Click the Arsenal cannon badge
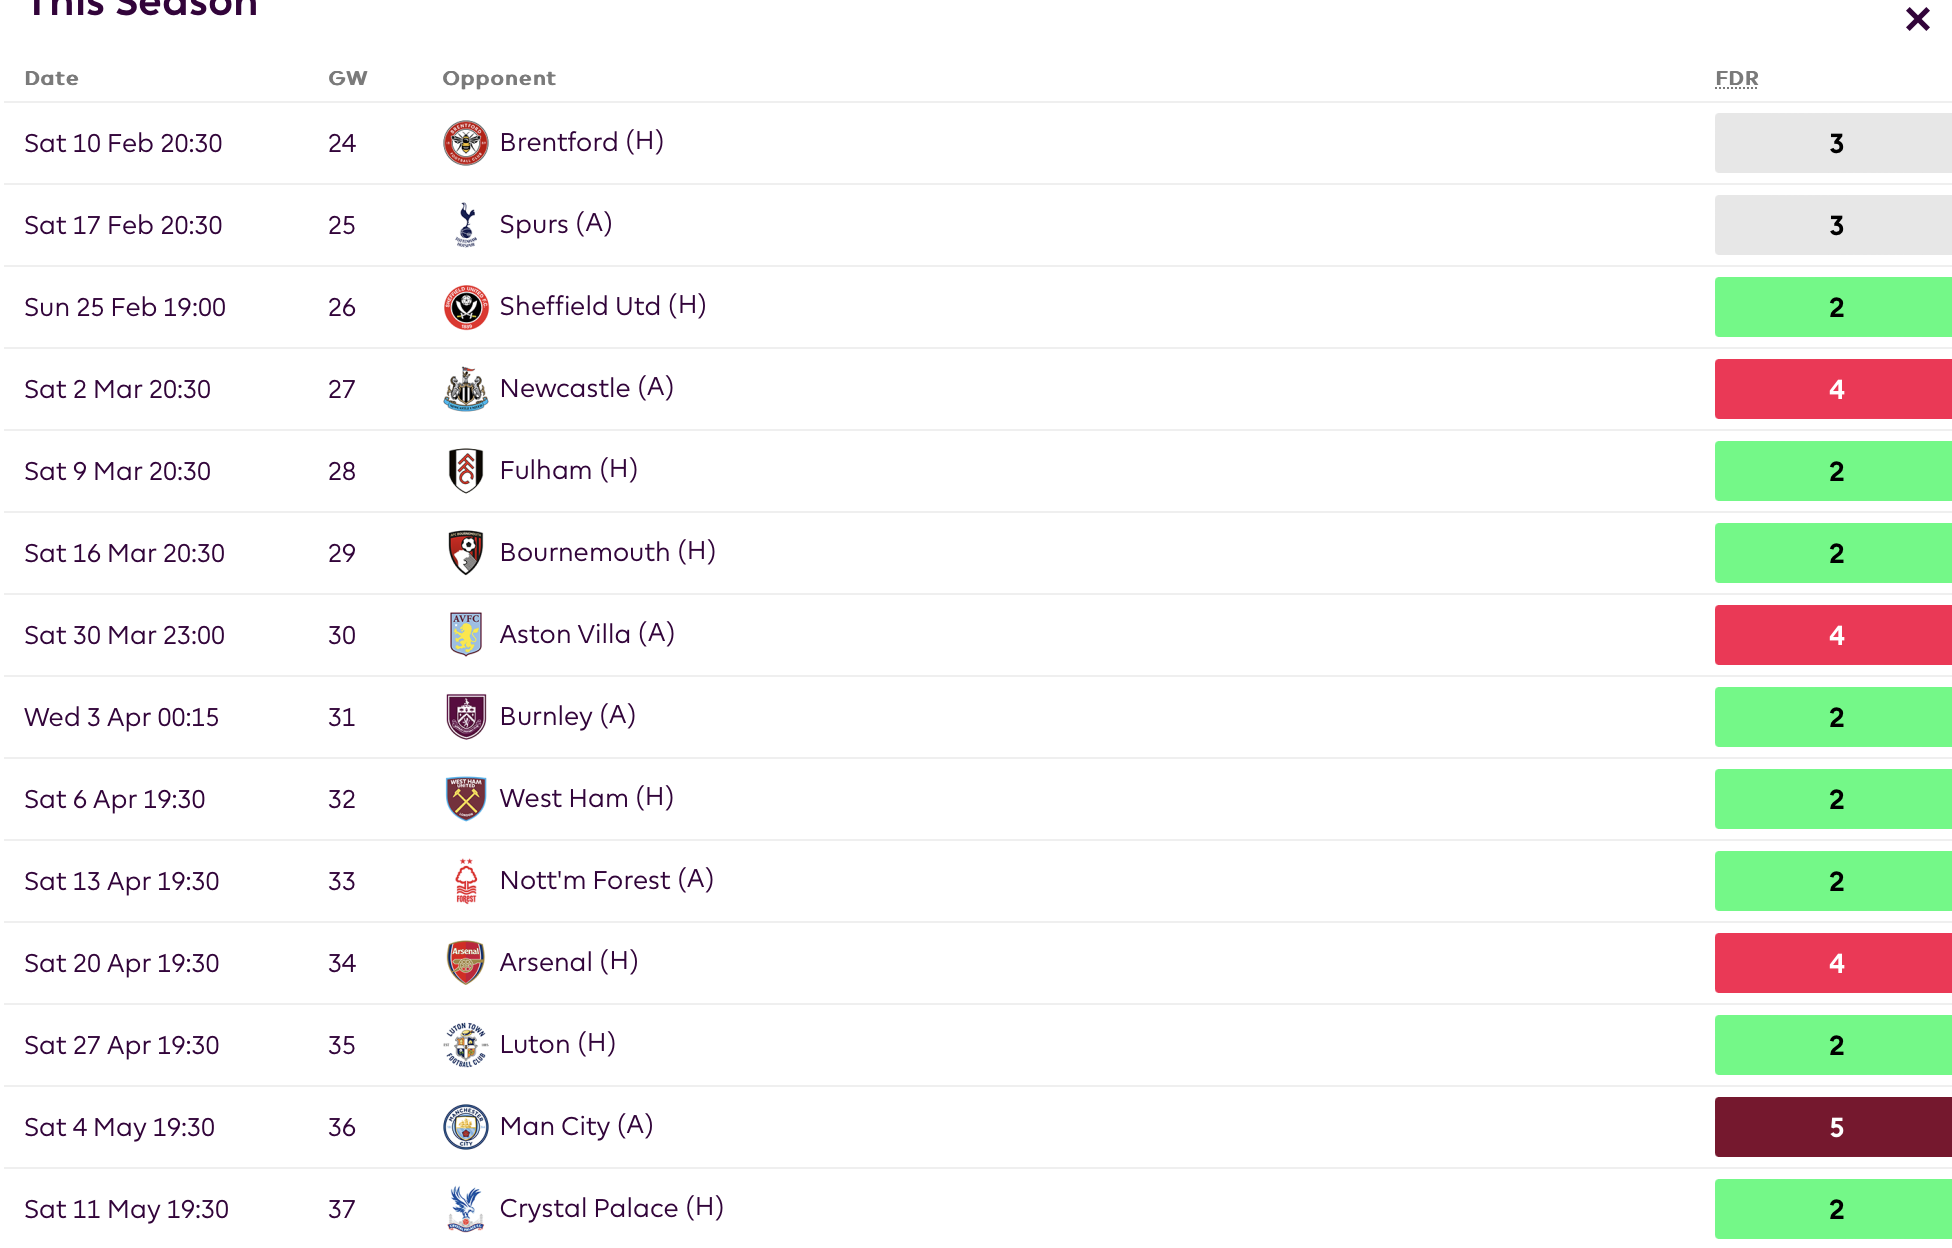Image resolution: width=1952 pixels, height=1248 pixels. coord(466,963)
